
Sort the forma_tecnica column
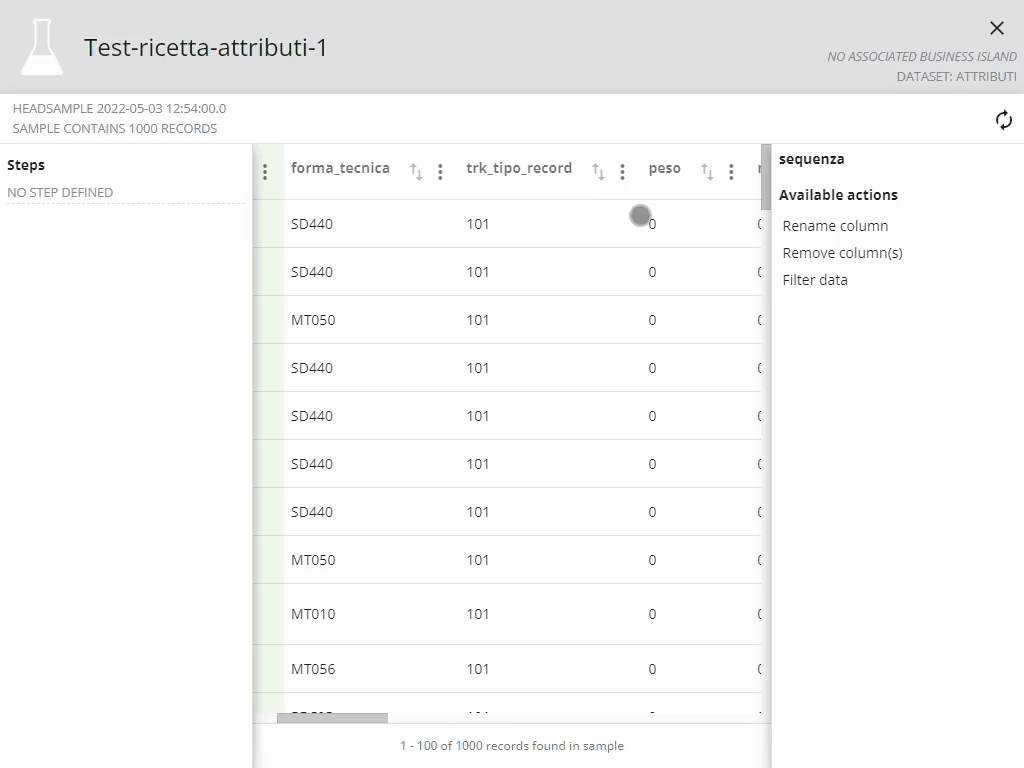tap(416, 172)
